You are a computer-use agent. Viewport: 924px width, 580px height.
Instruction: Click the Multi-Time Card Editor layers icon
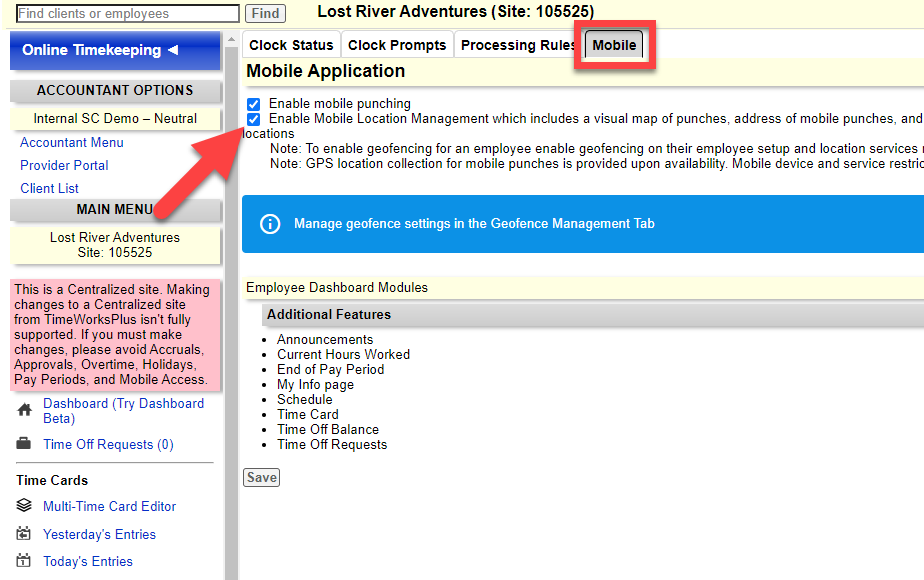tap(24, 505)
